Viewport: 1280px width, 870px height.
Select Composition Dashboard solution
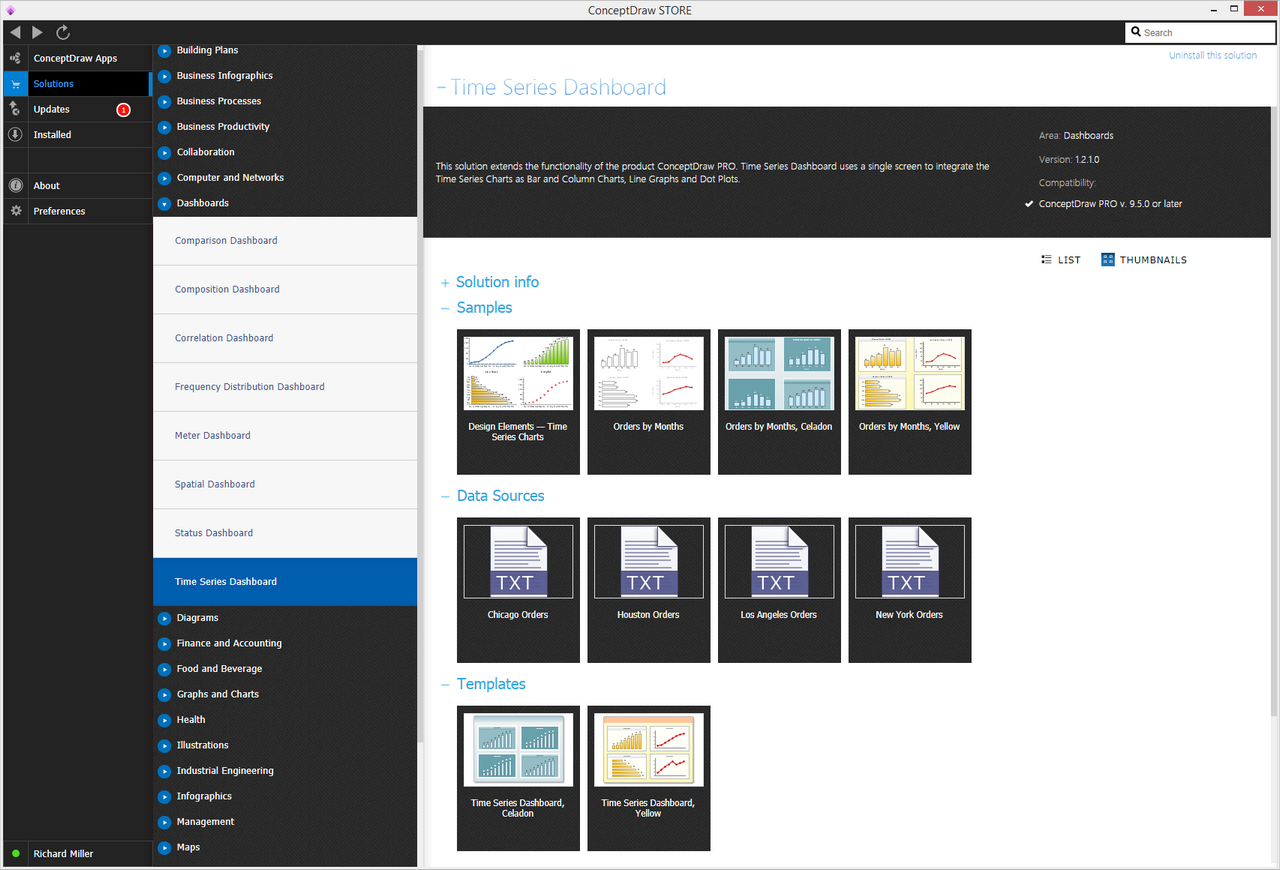(x=285, y=290)
